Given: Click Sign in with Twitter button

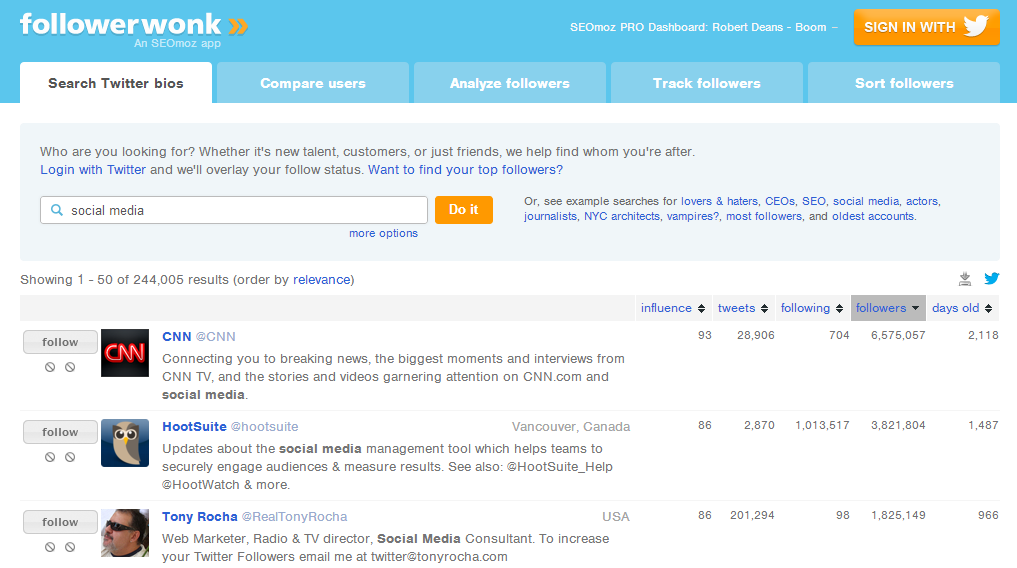Looking at the screenshot, I should pyautogui.click(x=927, y=27).
